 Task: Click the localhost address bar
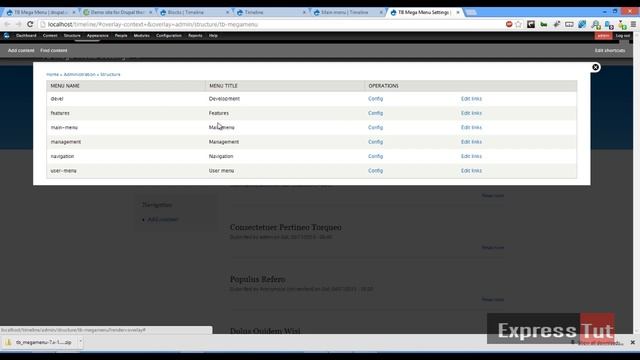click(269, 24)
